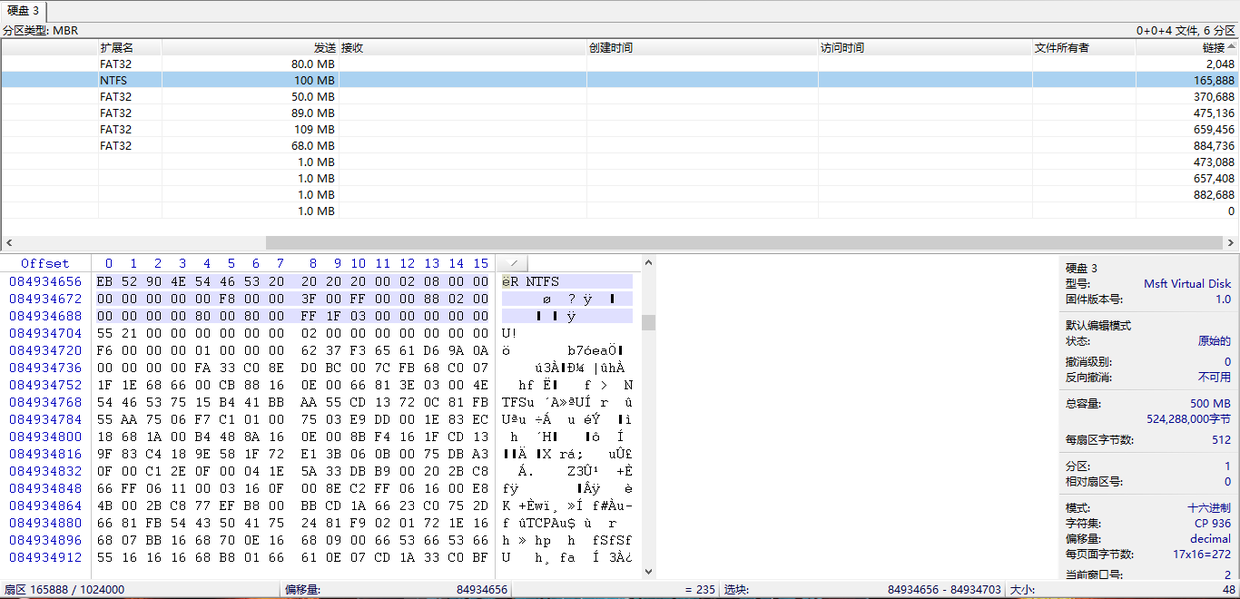Click the 17x16=272 bytes-per-page value
This screenshot has height=599, width=1240.
pyautogui.click(x=1202, y=554)
